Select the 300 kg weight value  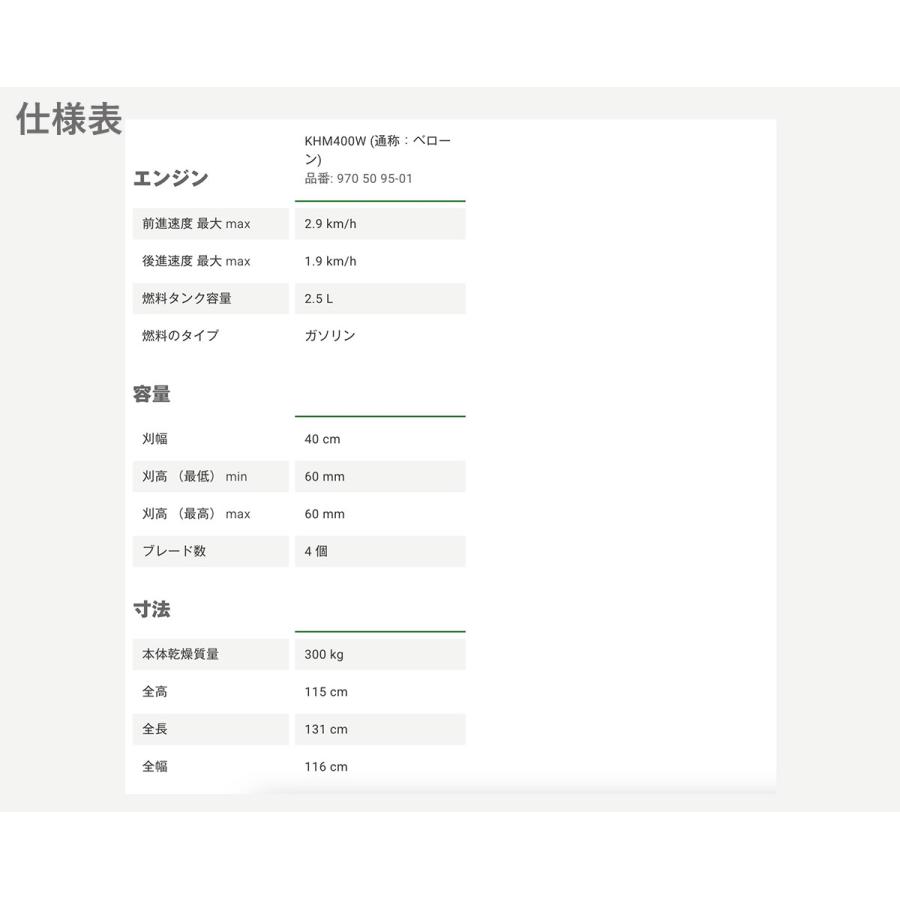coord(324,655)
